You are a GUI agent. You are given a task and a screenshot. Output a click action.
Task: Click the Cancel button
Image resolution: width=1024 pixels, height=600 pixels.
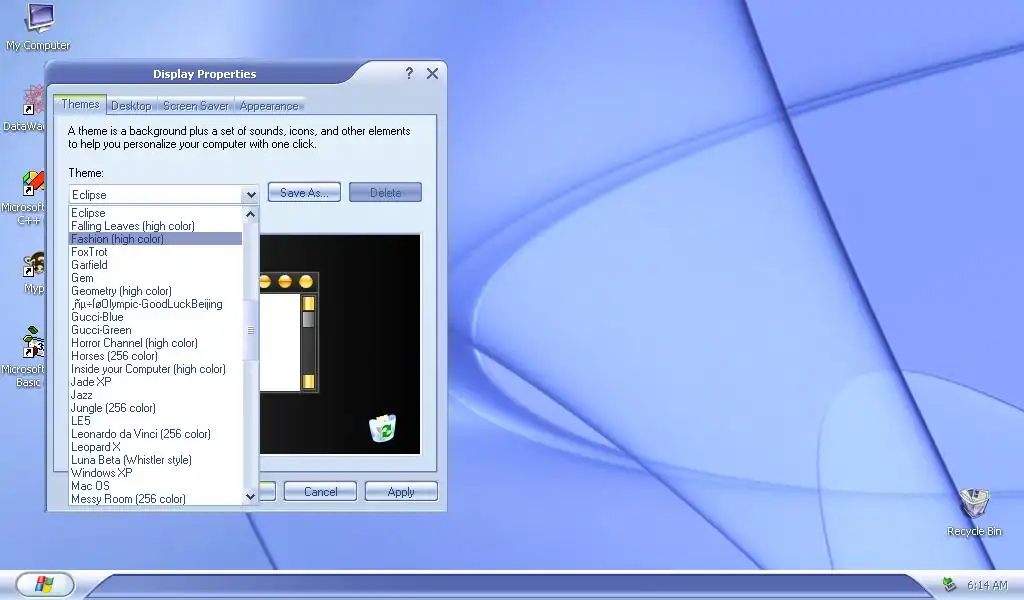click(320, 492)
